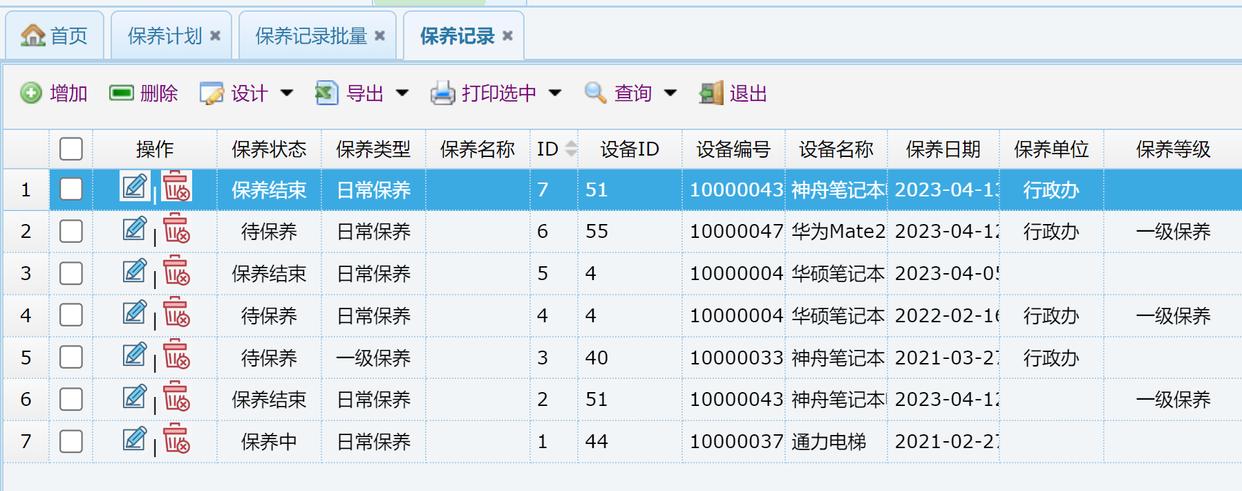Image resolution: width=1242 pixels, height=491 pixels.
Task: Expand the 设计 dropdown arrow
Action: [x=287, y=93]
